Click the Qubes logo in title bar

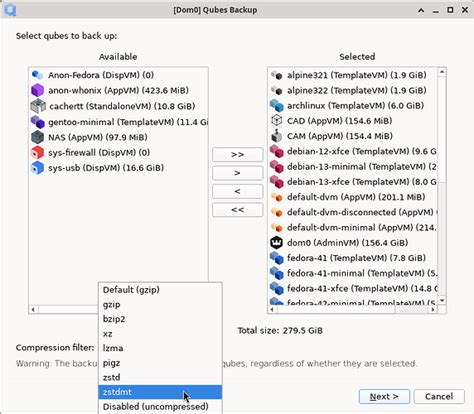click(10, 10)
